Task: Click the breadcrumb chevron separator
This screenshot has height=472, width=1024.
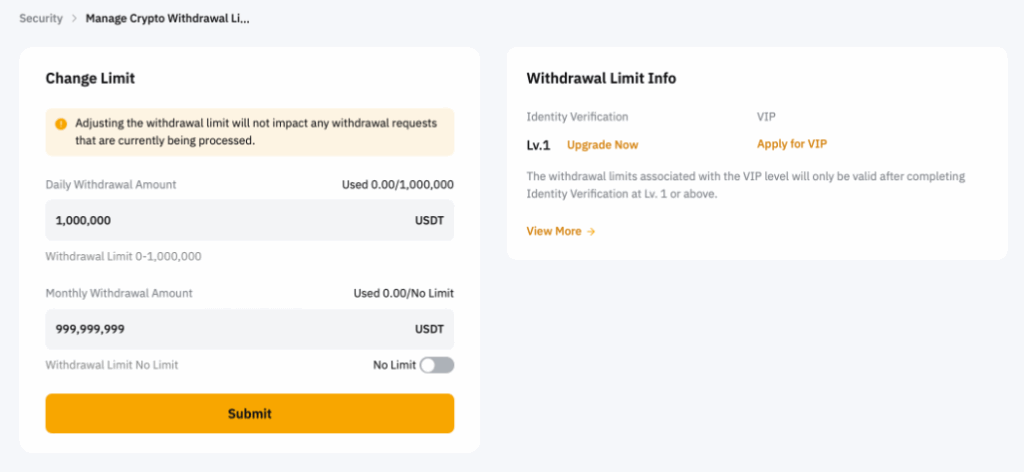Action: [x=74, y=19]
